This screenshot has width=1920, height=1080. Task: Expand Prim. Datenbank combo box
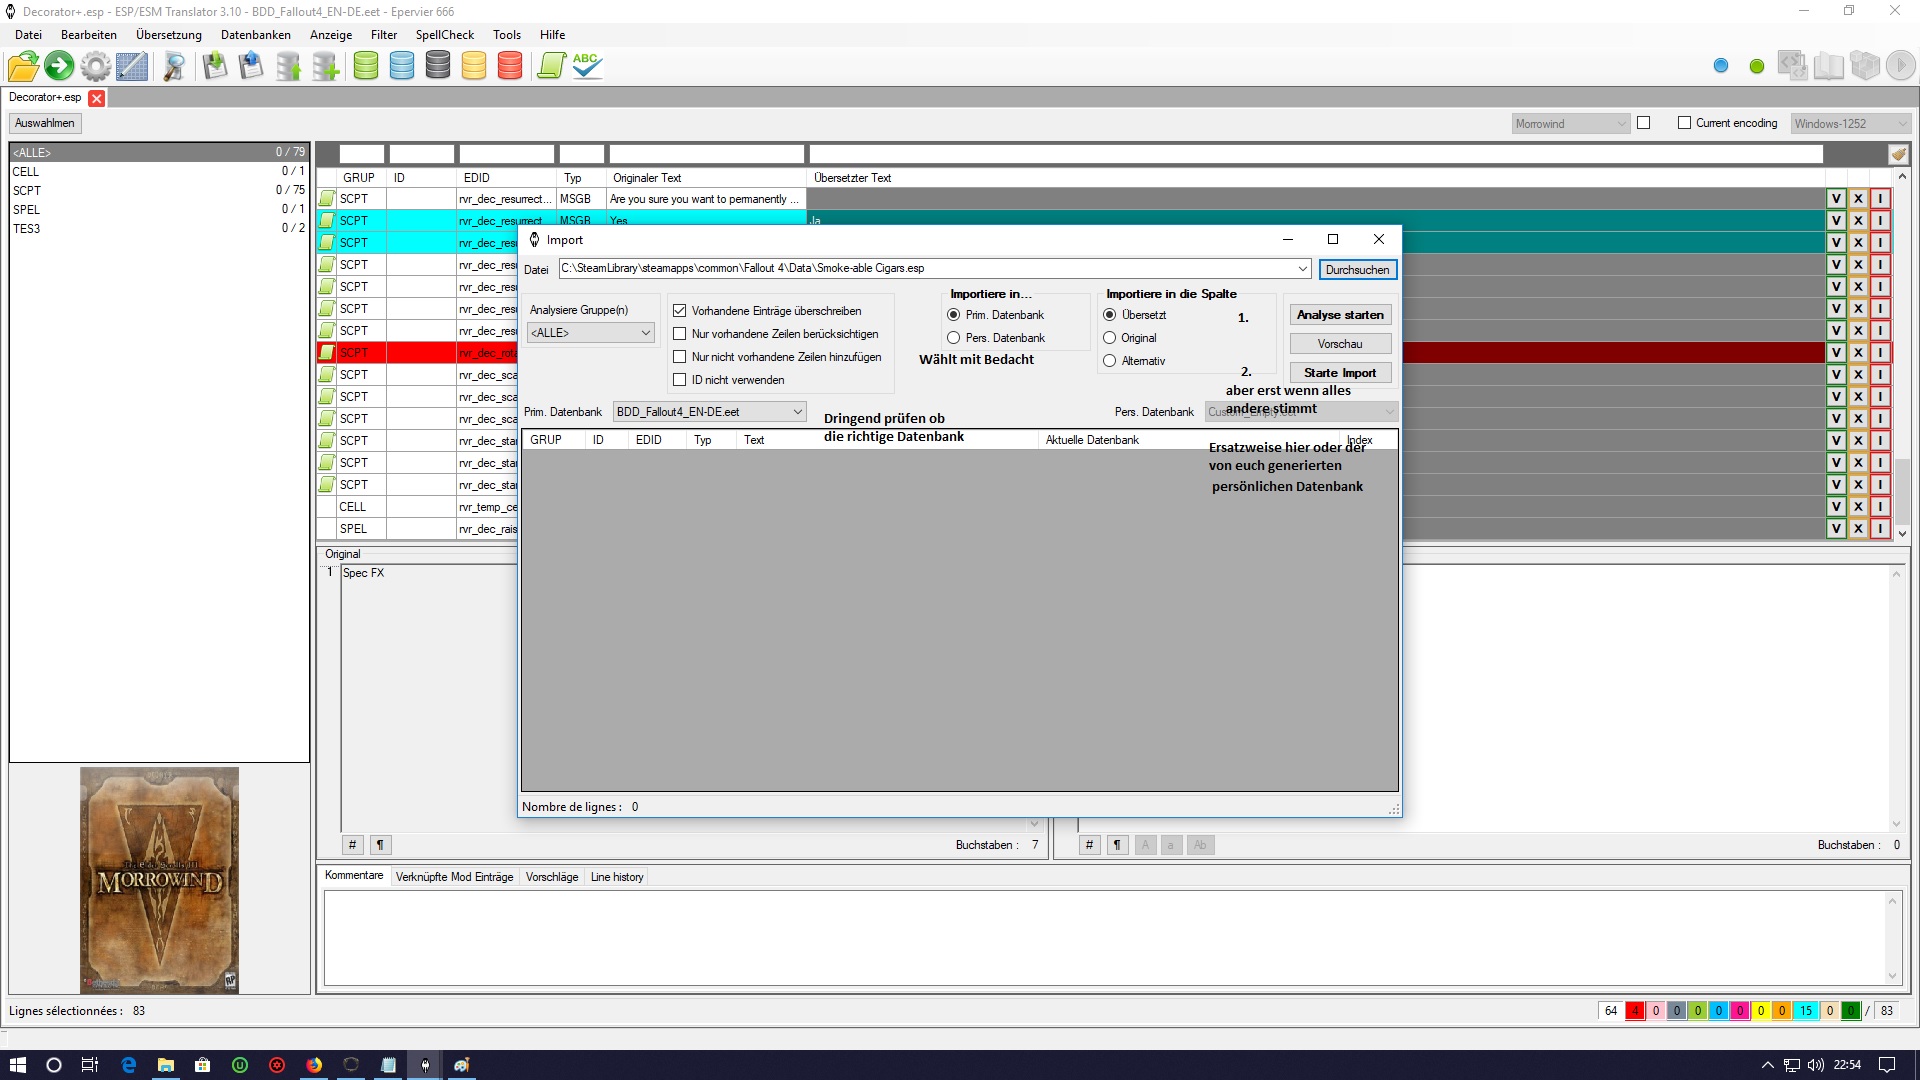pos(709,412)
